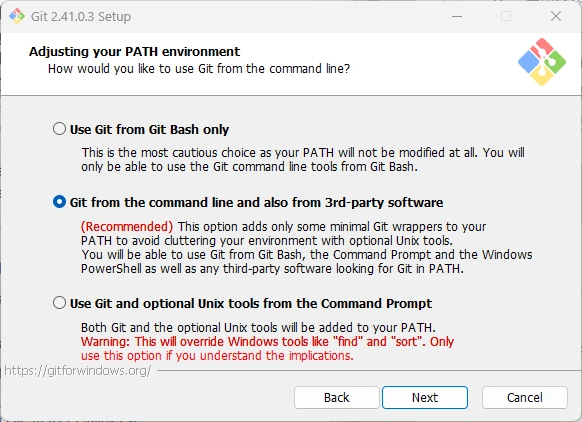
Task: Click the Git icon in the title bar
Action: pyautogui.click(x=17, y=16)
